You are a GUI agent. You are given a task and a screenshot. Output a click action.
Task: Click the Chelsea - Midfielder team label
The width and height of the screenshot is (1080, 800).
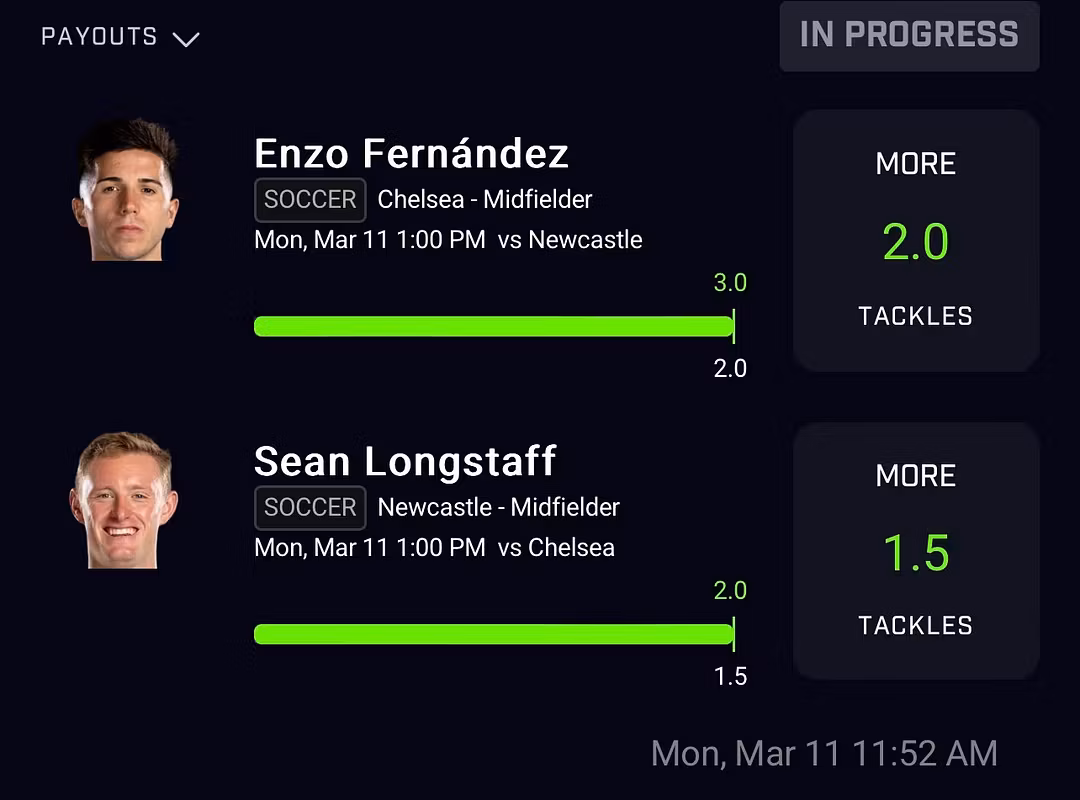tap(485, 200)
